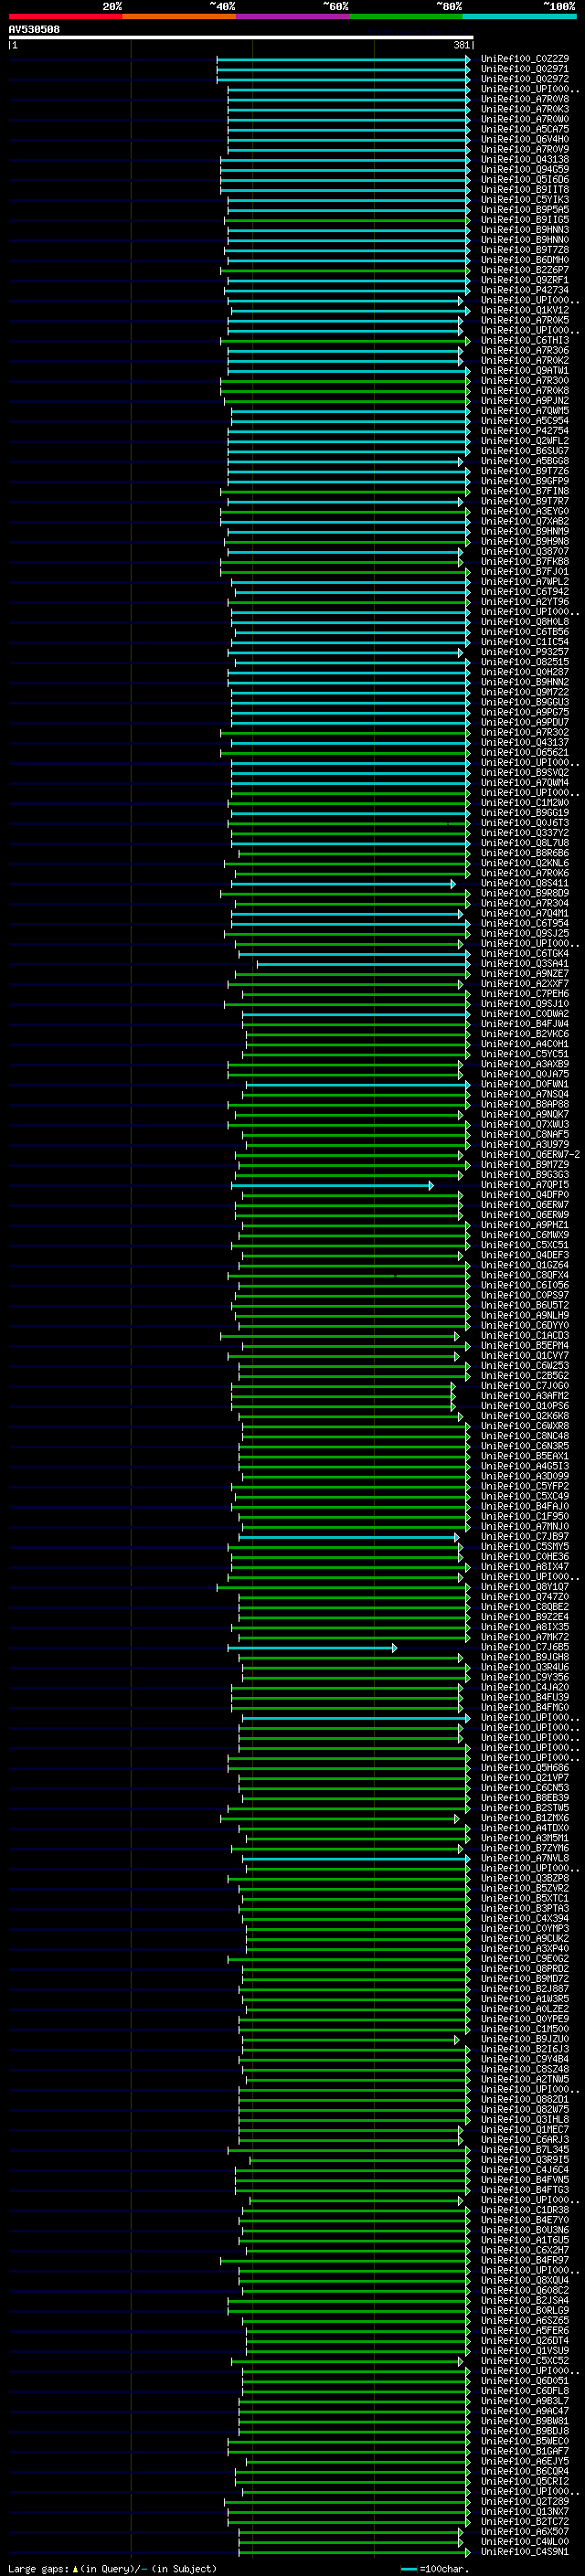The height and width of the screenshot is (2576, 585).
Task: Select label UniRef100_A4C0H1
Action: 524,1043
